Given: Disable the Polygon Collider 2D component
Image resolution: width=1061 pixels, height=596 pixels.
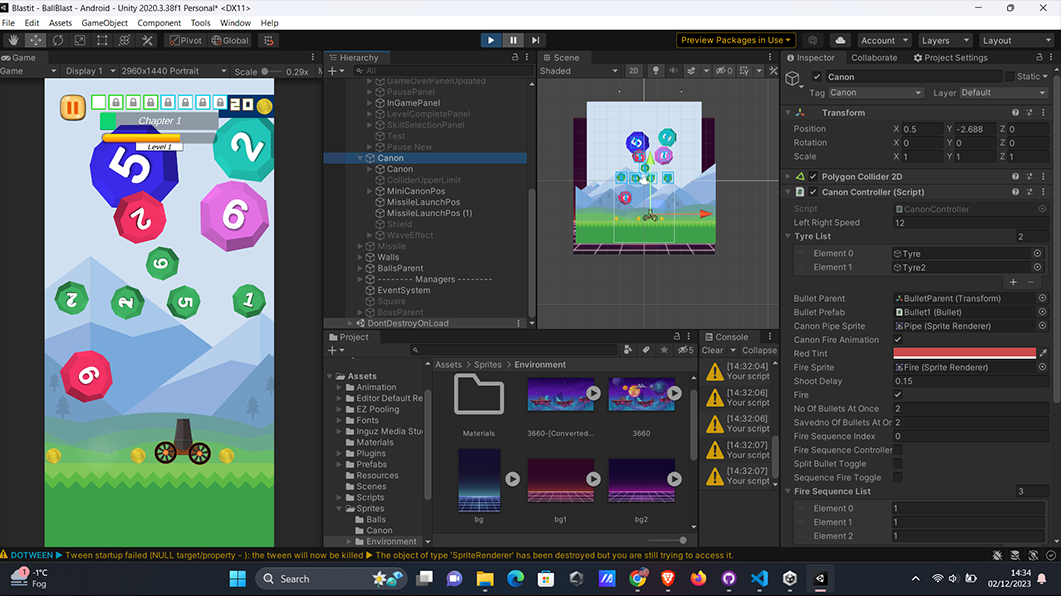Looking at the screenshot, I should point(813,177).
